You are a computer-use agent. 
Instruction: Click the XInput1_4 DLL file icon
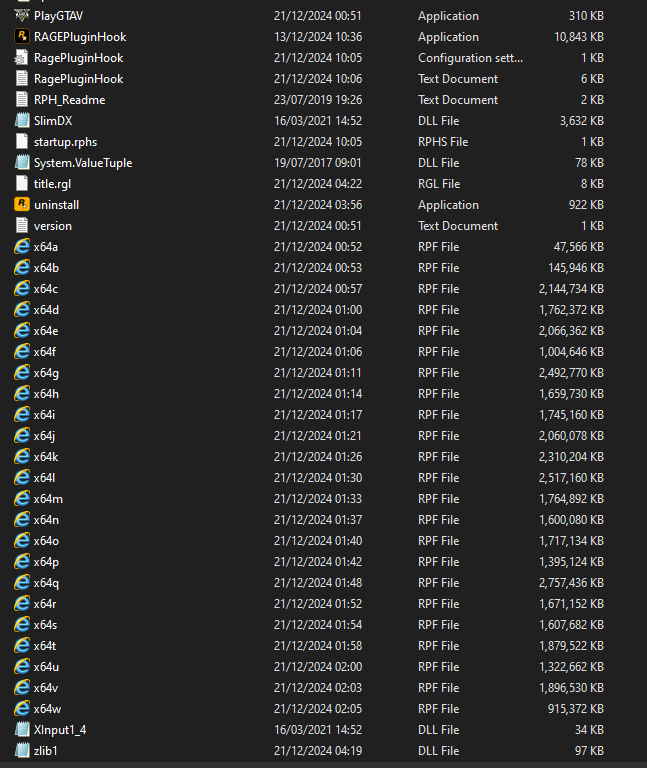(22, 730)
